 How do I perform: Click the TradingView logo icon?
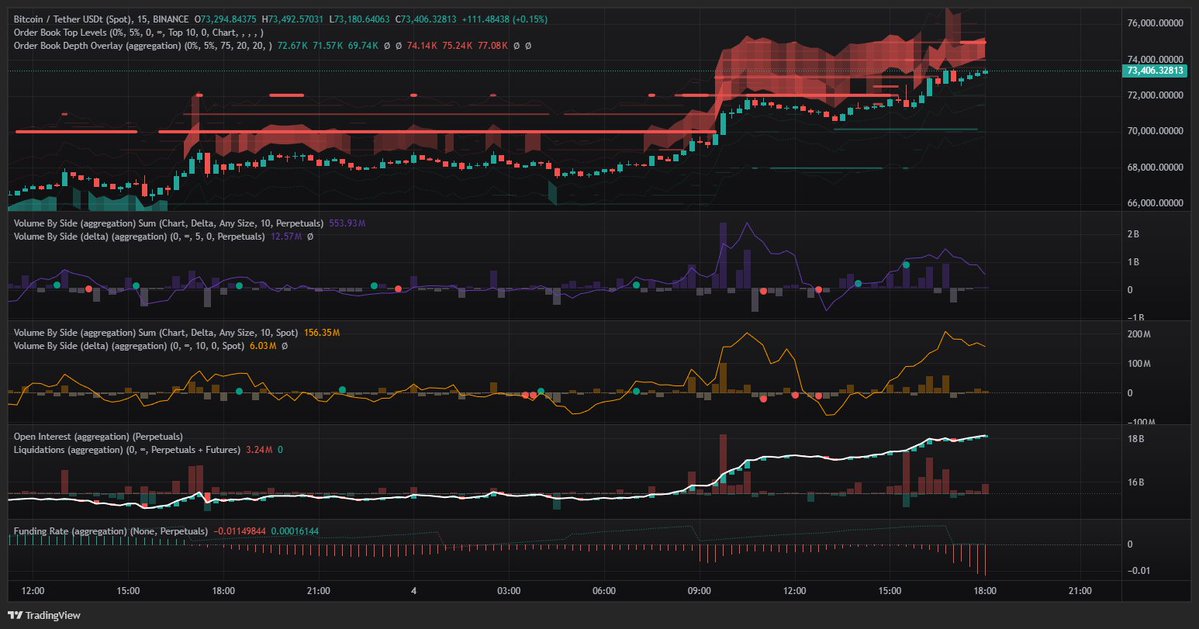pyautogui.click(x=17, y=615)
